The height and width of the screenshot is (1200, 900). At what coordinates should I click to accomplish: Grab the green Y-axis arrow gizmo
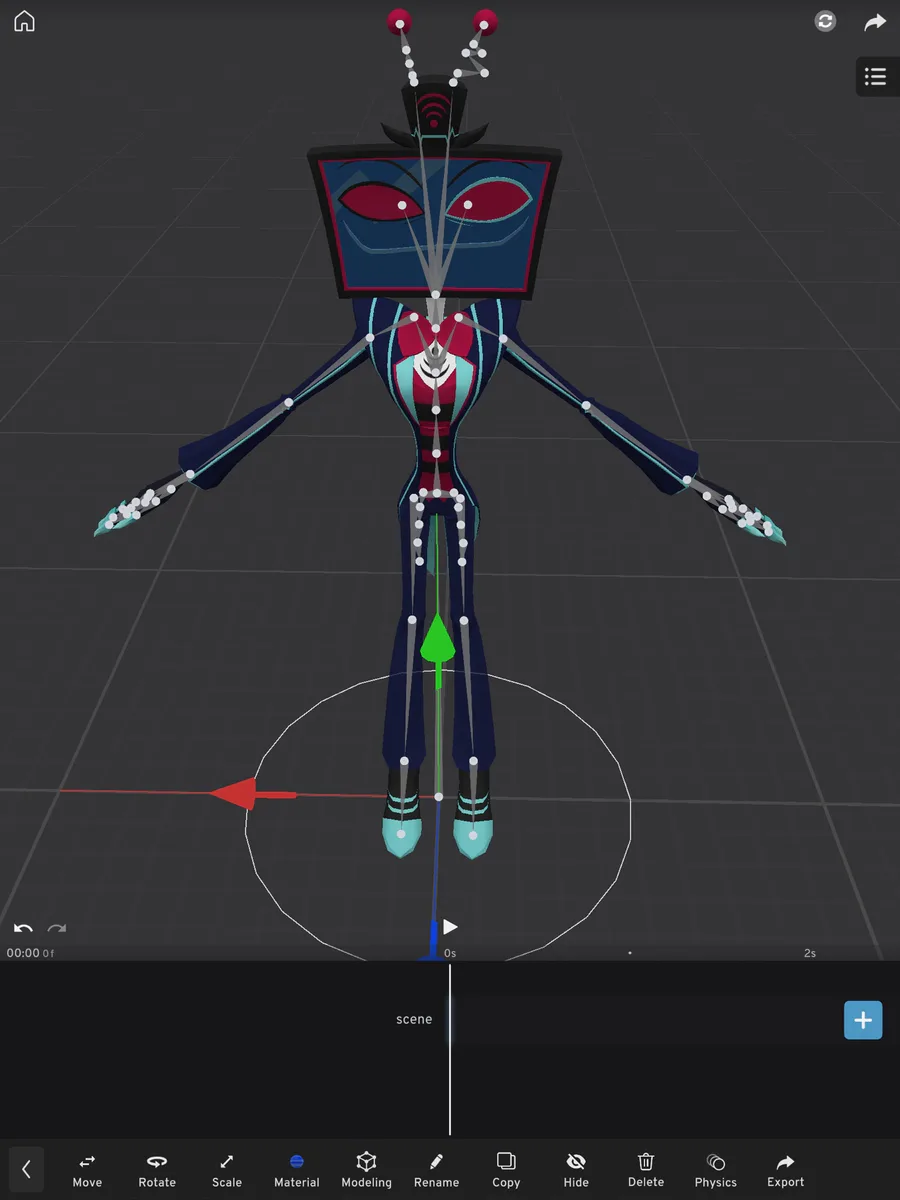pyautogui.click(x=437, y=640)
